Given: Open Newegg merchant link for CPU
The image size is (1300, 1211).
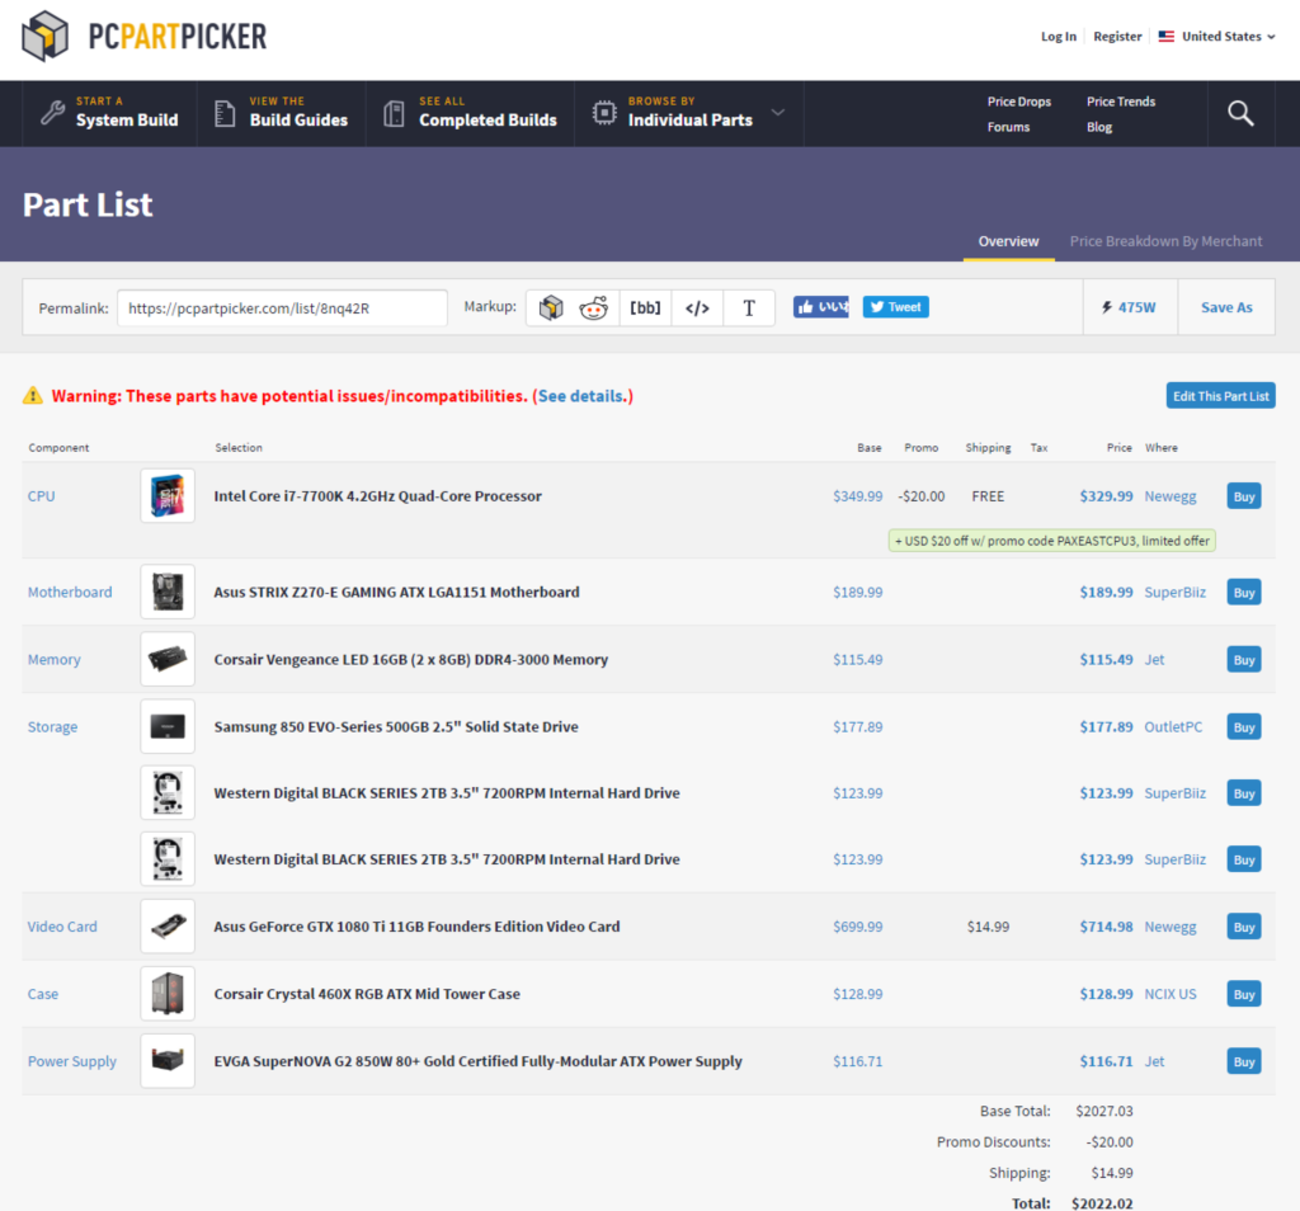Looking at the screenshot, I should click(x=1170, y=496).
